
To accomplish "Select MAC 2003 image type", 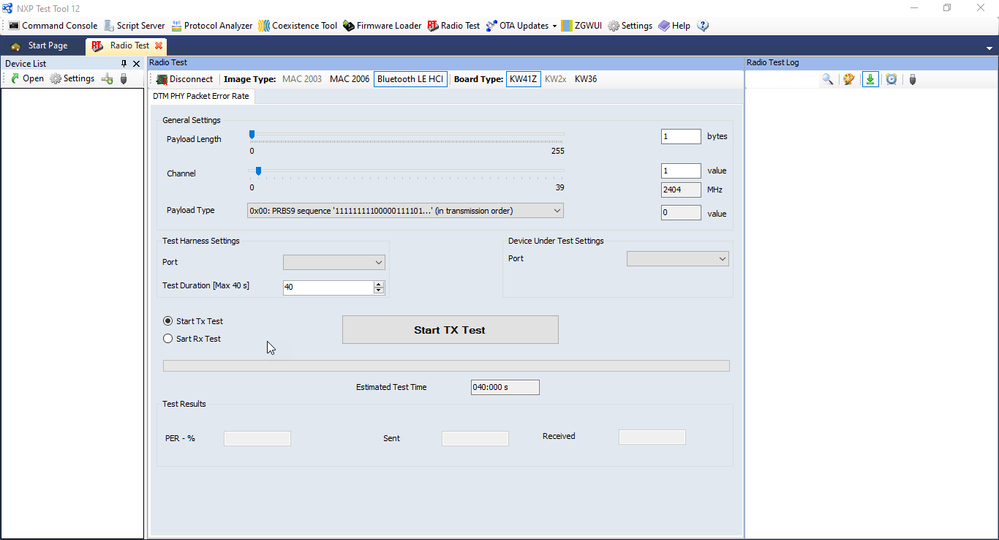I will pyautogui.click(x=302, y=79).
